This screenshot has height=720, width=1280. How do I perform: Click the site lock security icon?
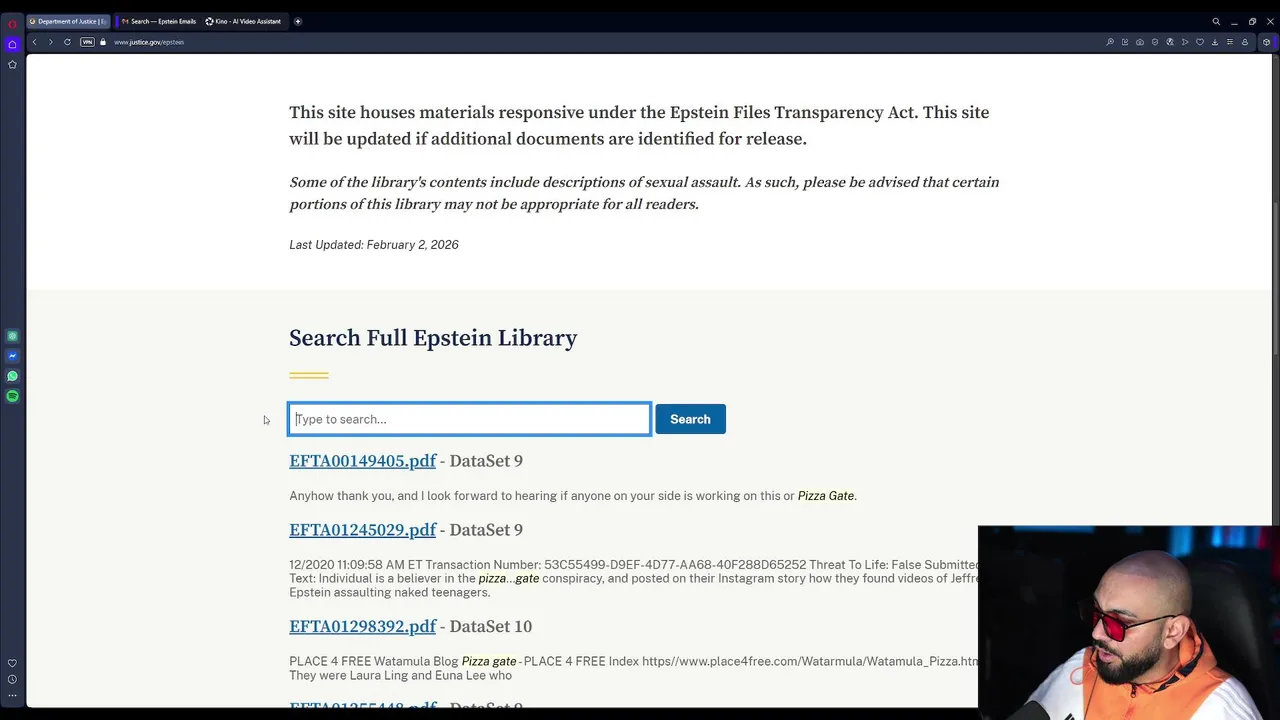(x=103, y=42)
